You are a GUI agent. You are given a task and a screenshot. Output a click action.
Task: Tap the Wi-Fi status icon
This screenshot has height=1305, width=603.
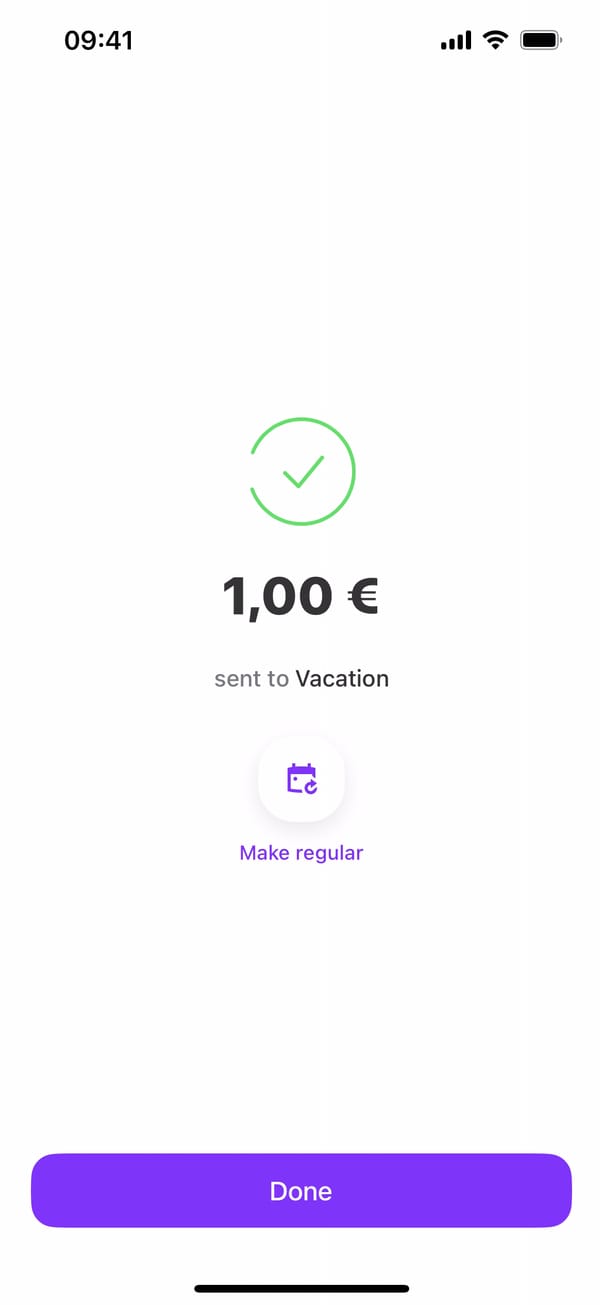494,40
